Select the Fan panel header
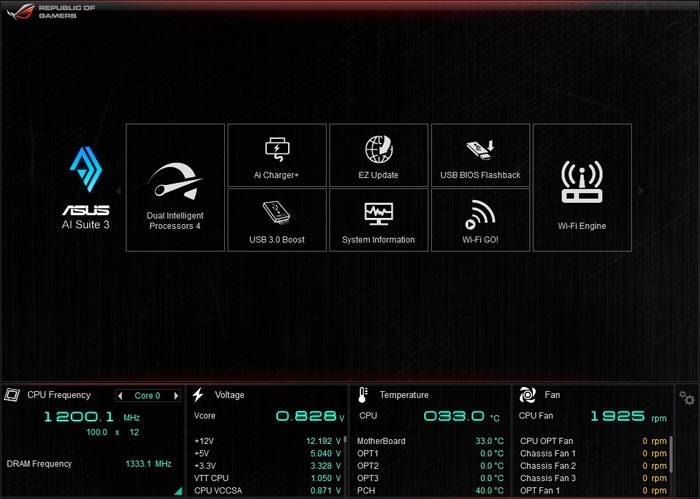Screen dimensions: 700x499 point(553,395)
